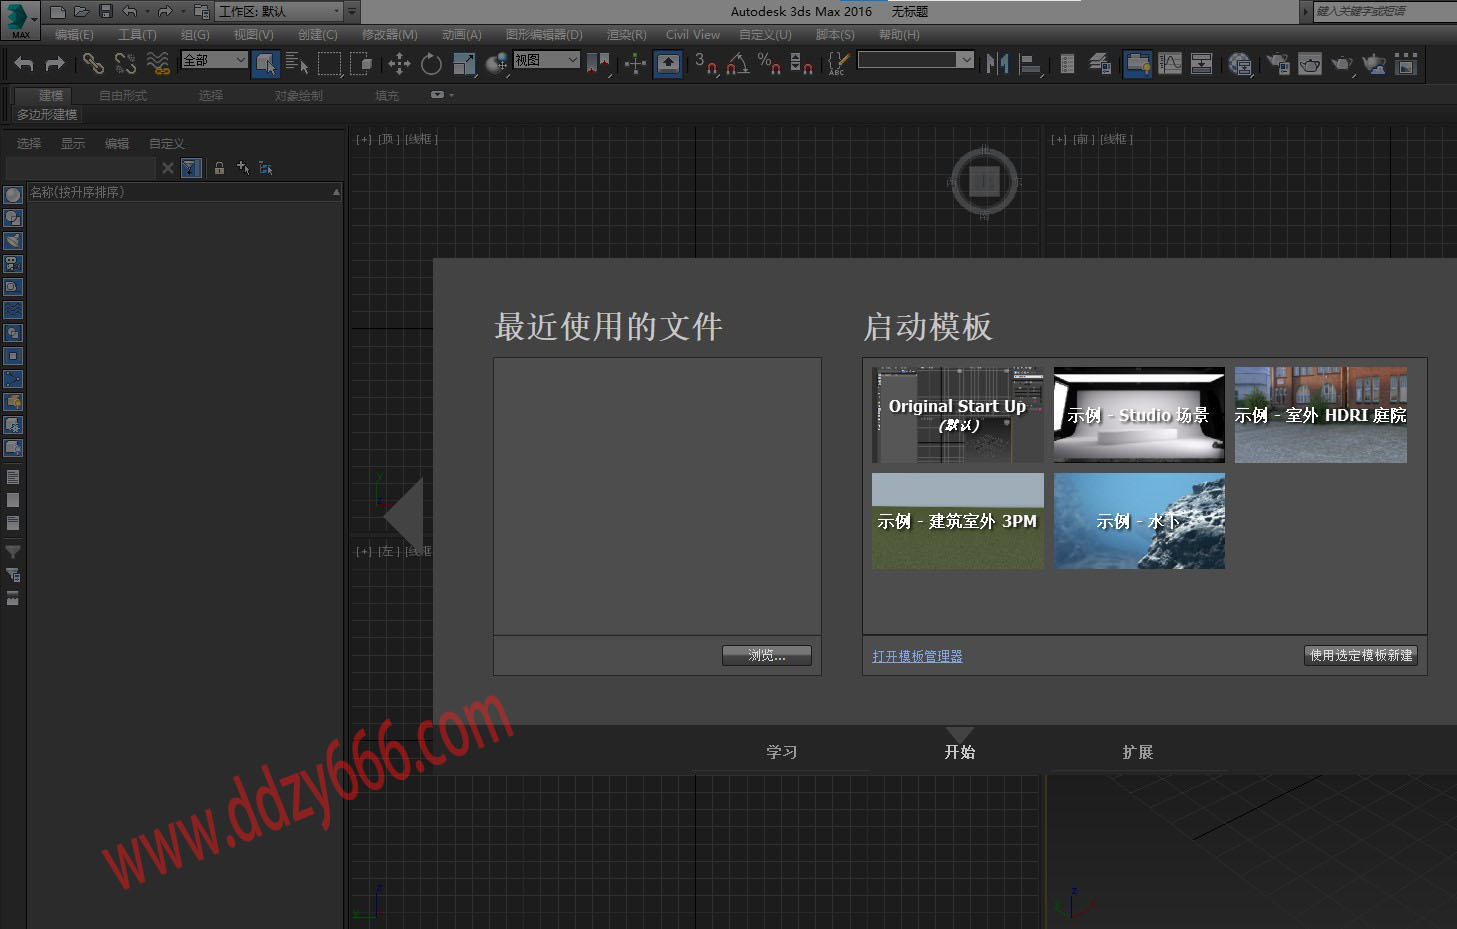Select the Select and Move tool
The height and width of the screenshot is (929, 1457).
pyautogui.click(x=399, y=64)
